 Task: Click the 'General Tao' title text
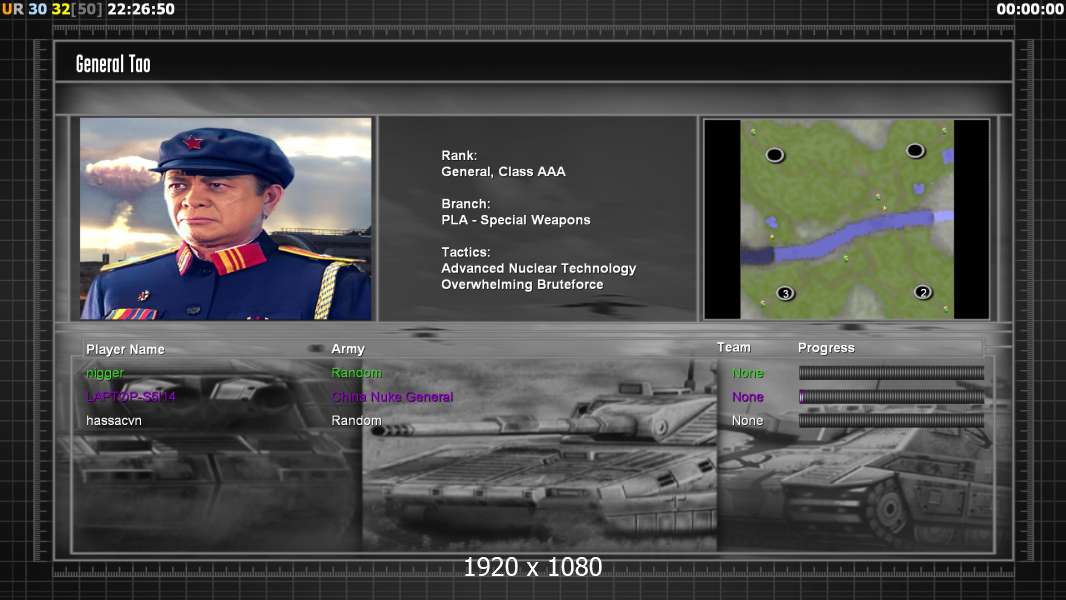[x=113, y=64]
